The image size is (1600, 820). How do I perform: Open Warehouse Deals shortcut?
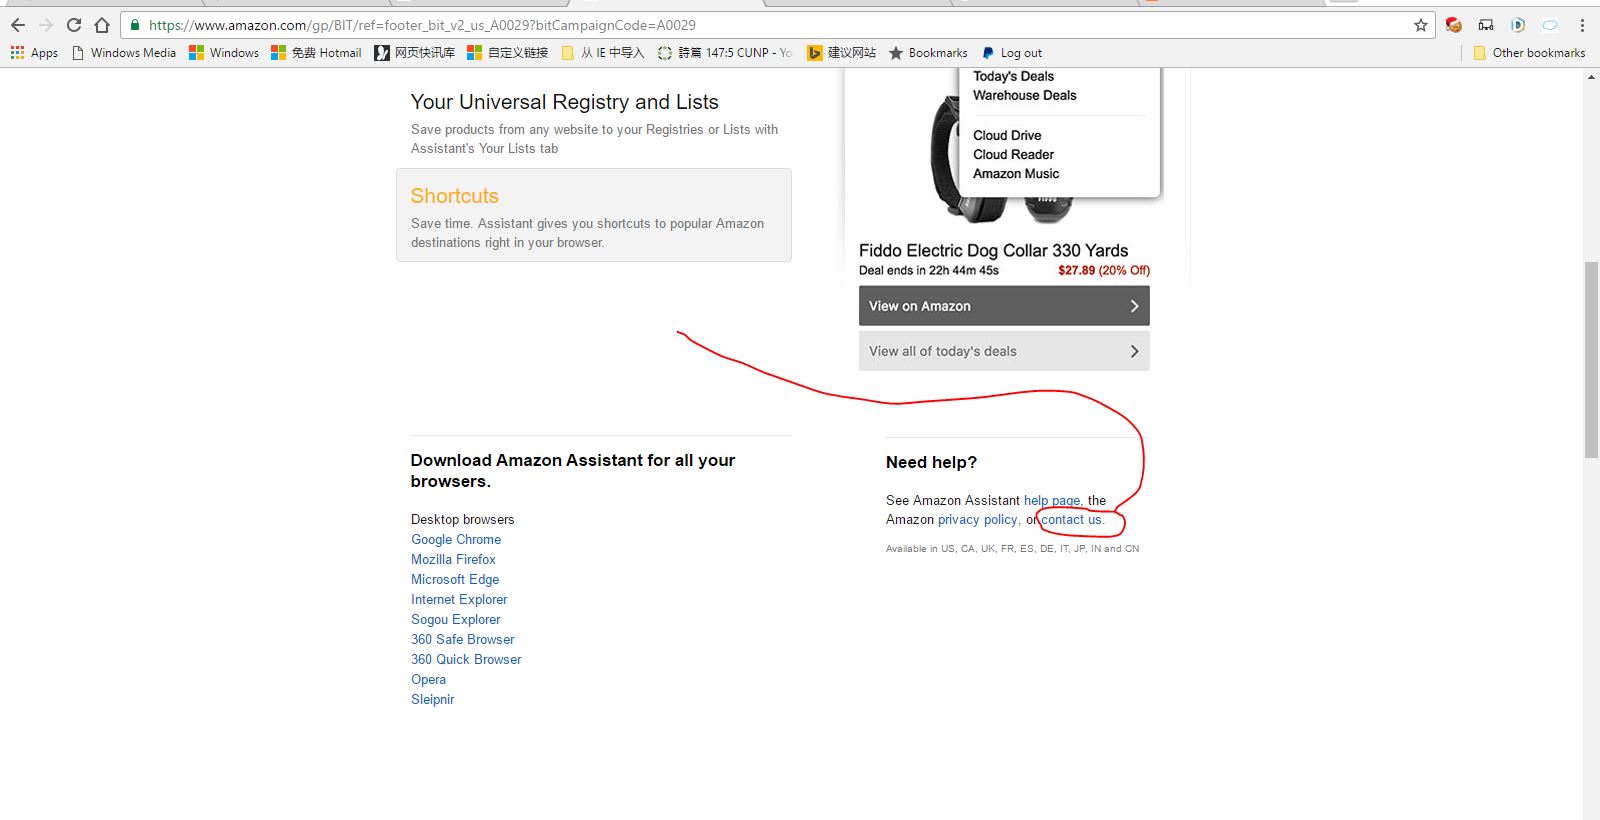click(1025, 95)
